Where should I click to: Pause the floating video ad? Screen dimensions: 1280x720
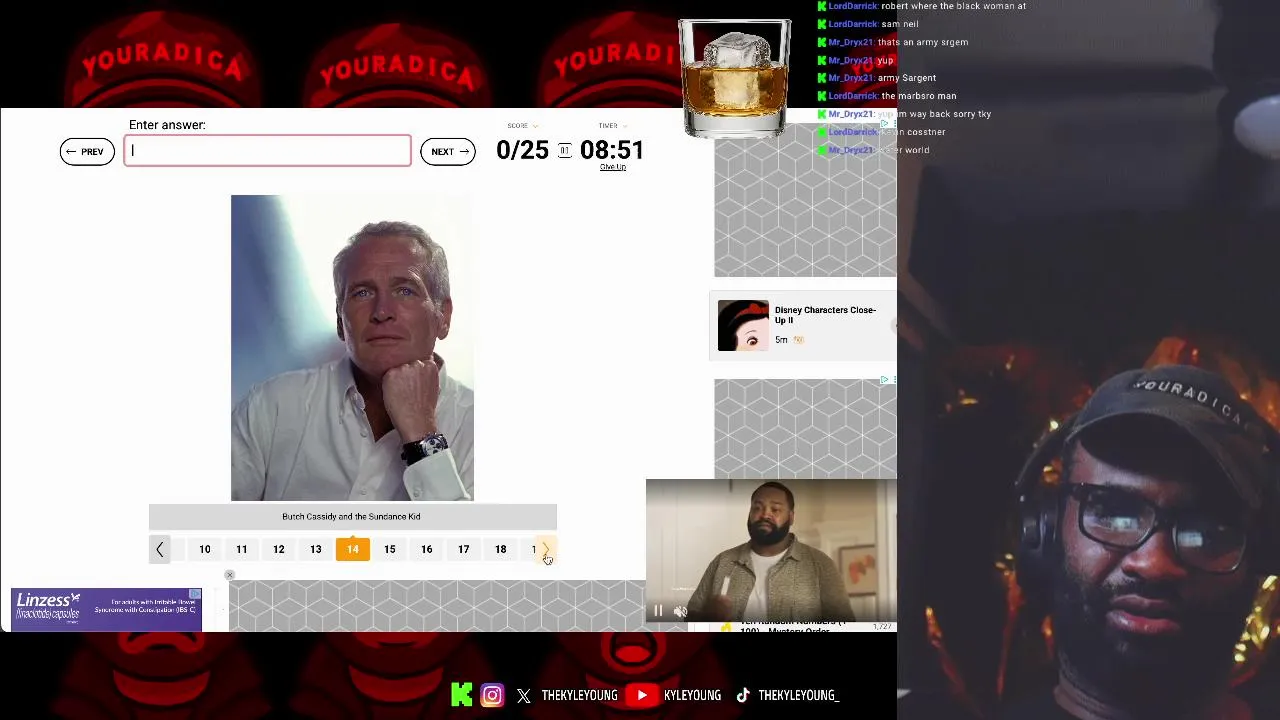coord(658,611)
